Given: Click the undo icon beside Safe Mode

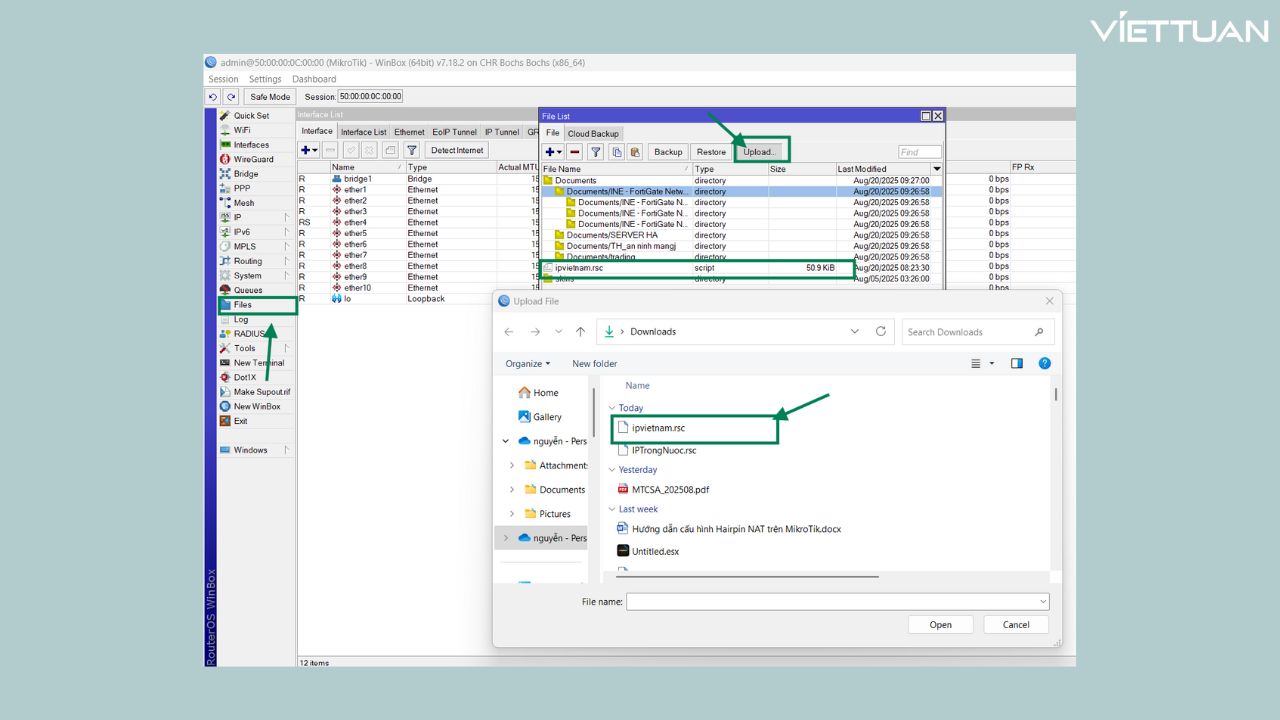Looking at the screenshot, I should click(213, 97).
